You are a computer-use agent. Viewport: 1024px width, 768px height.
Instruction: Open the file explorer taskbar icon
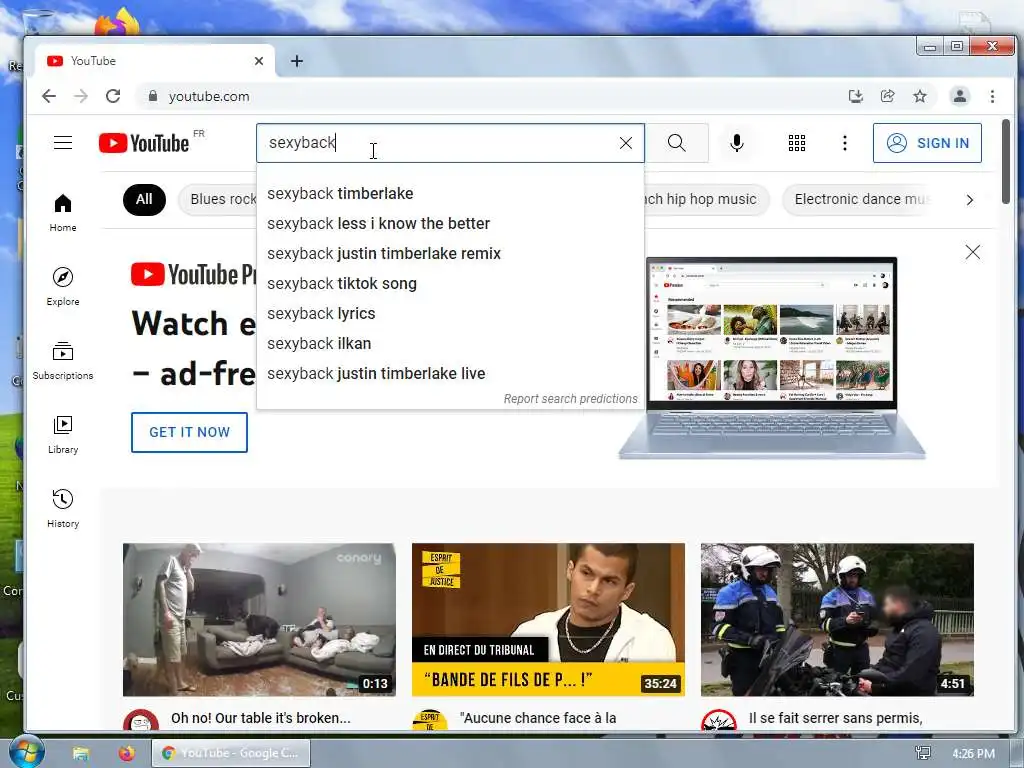pos(81,753)
